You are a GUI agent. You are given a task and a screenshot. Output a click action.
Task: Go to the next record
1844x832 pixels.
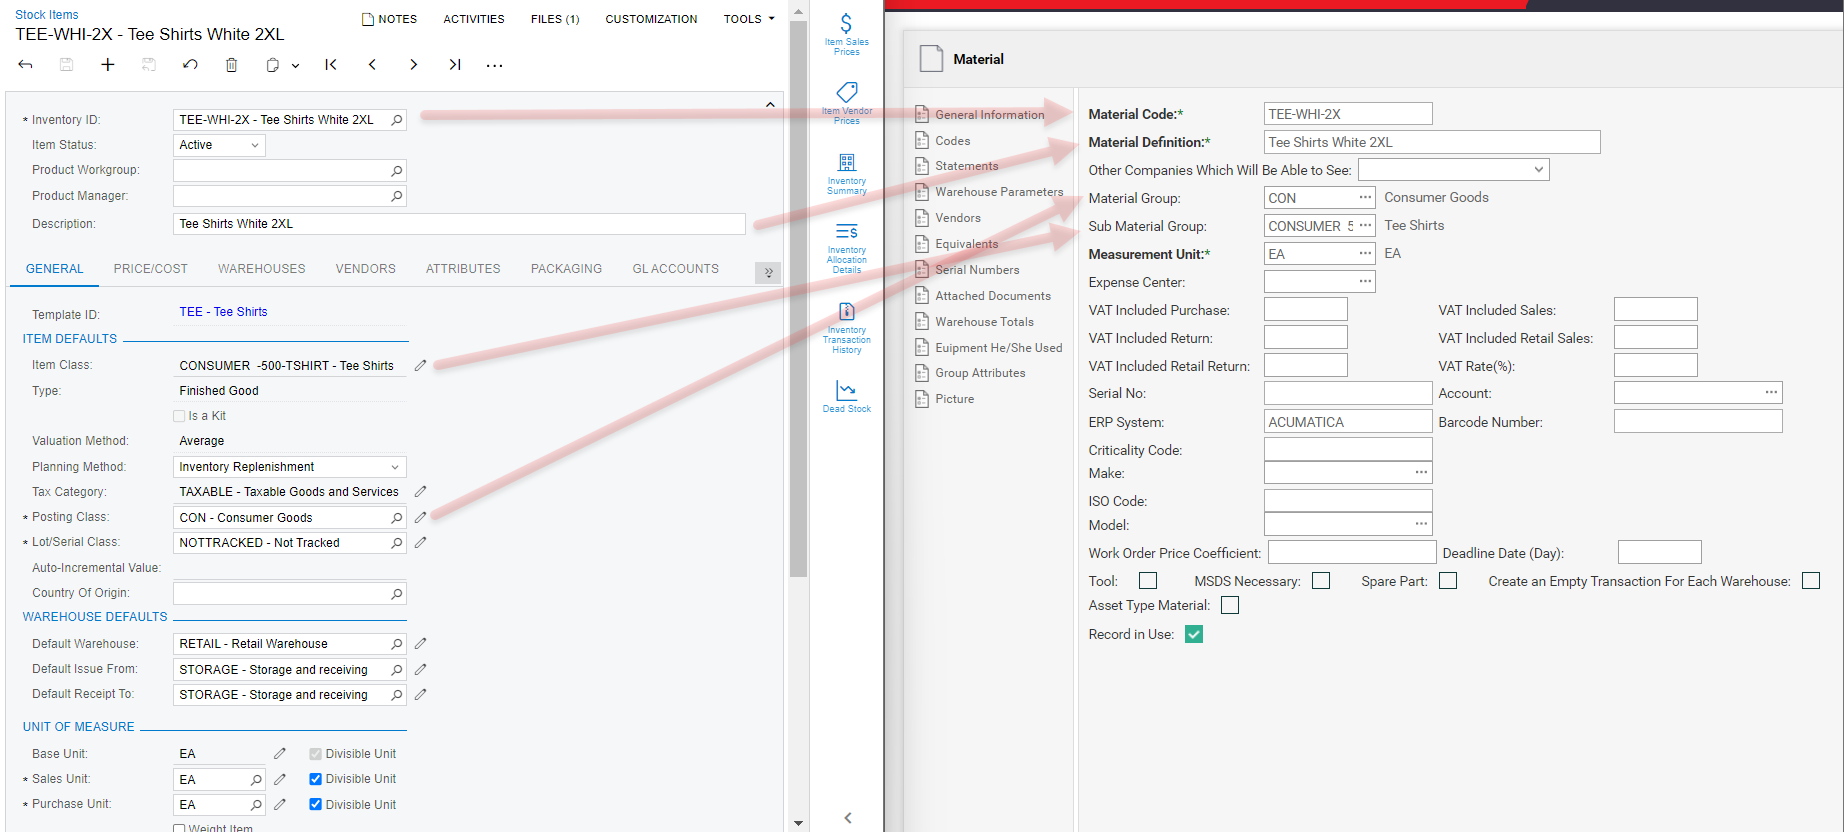pyautogui.click(x=413, y=65)
